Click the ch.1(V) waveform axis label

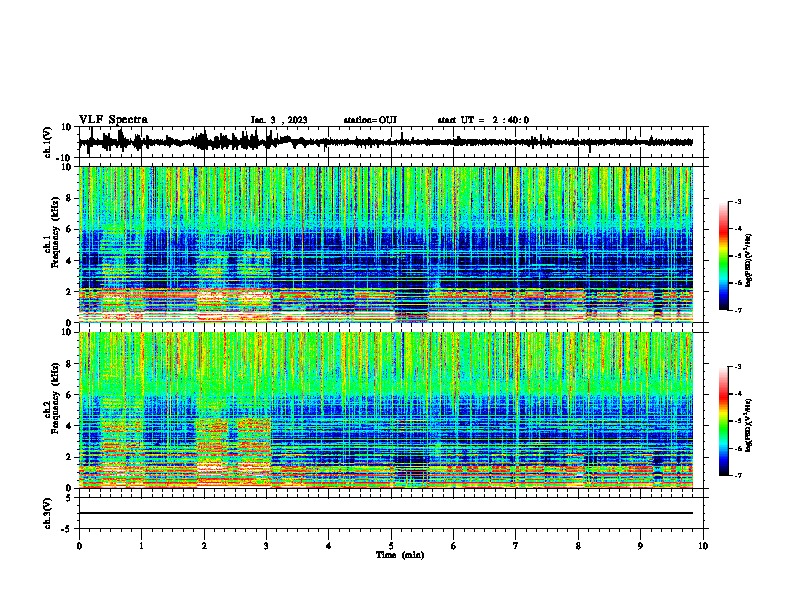(x=48, y=142)
